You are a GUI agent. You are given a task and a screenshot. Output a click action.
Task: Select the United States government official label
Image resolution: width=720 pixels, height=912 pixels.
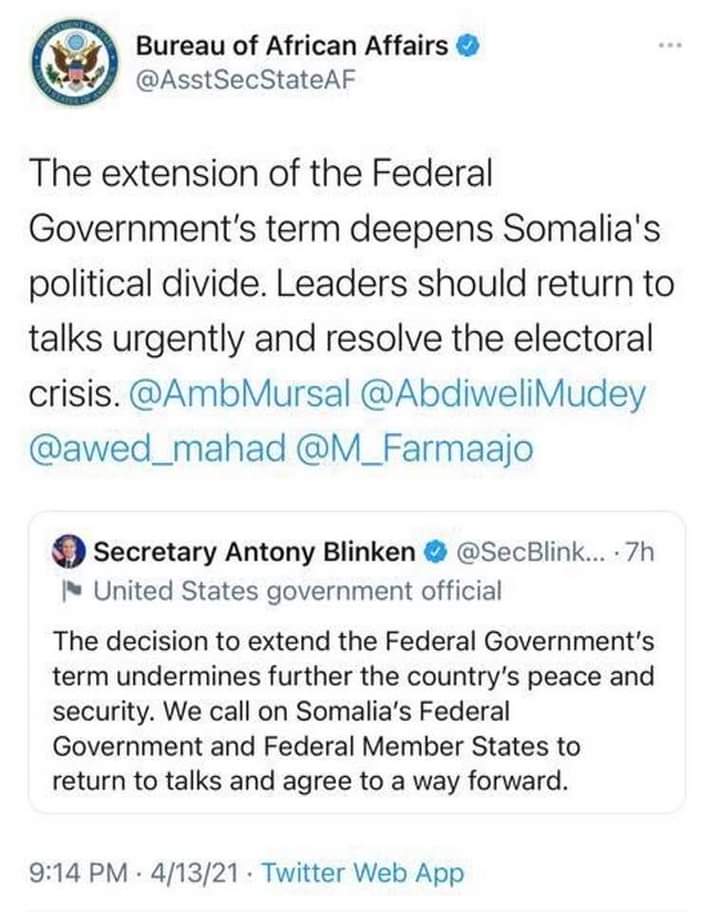coord(297,591)
